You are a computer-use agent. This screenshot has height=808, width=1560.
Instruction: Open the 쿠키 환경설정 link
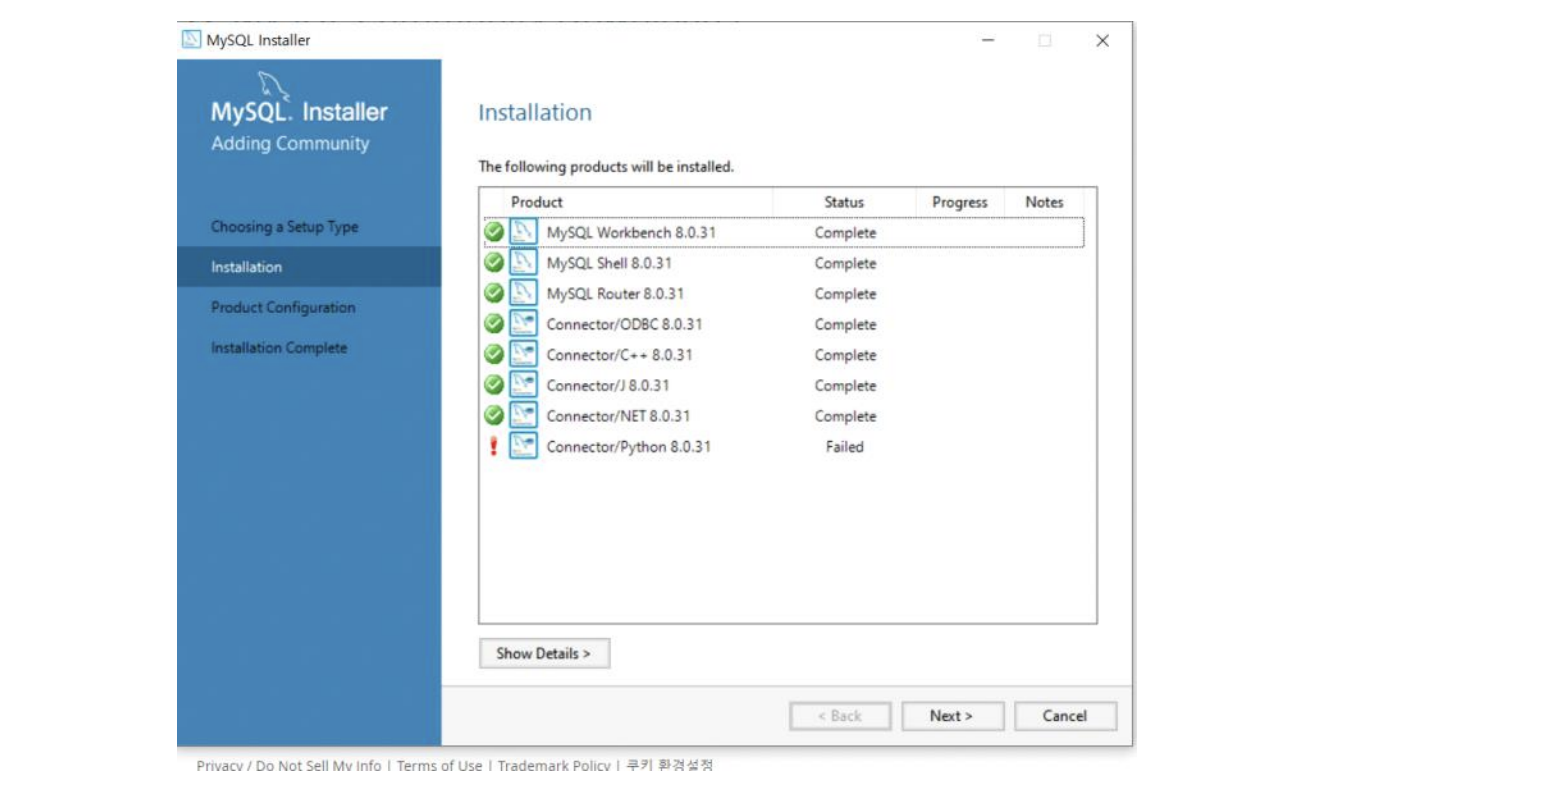(669, 765)
